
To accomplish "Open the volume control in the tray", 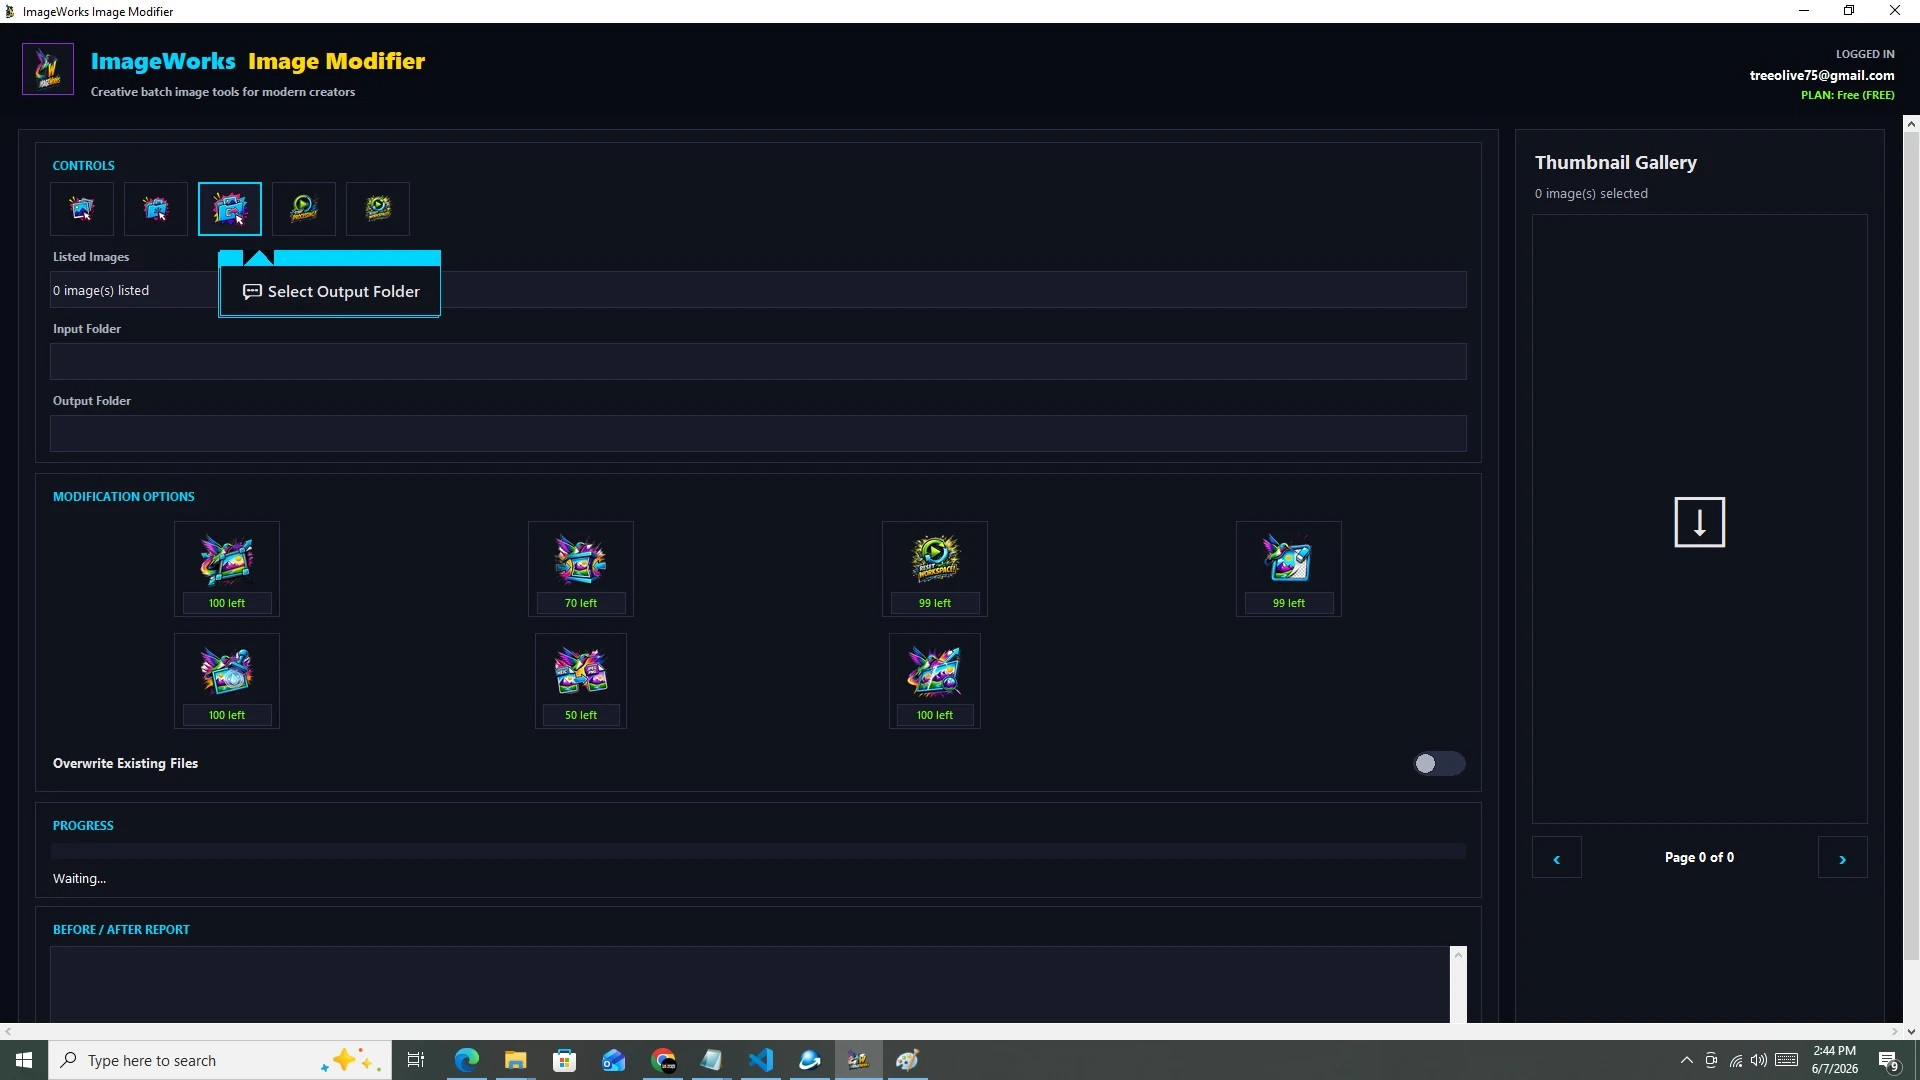I will tap(1759, 1060).
